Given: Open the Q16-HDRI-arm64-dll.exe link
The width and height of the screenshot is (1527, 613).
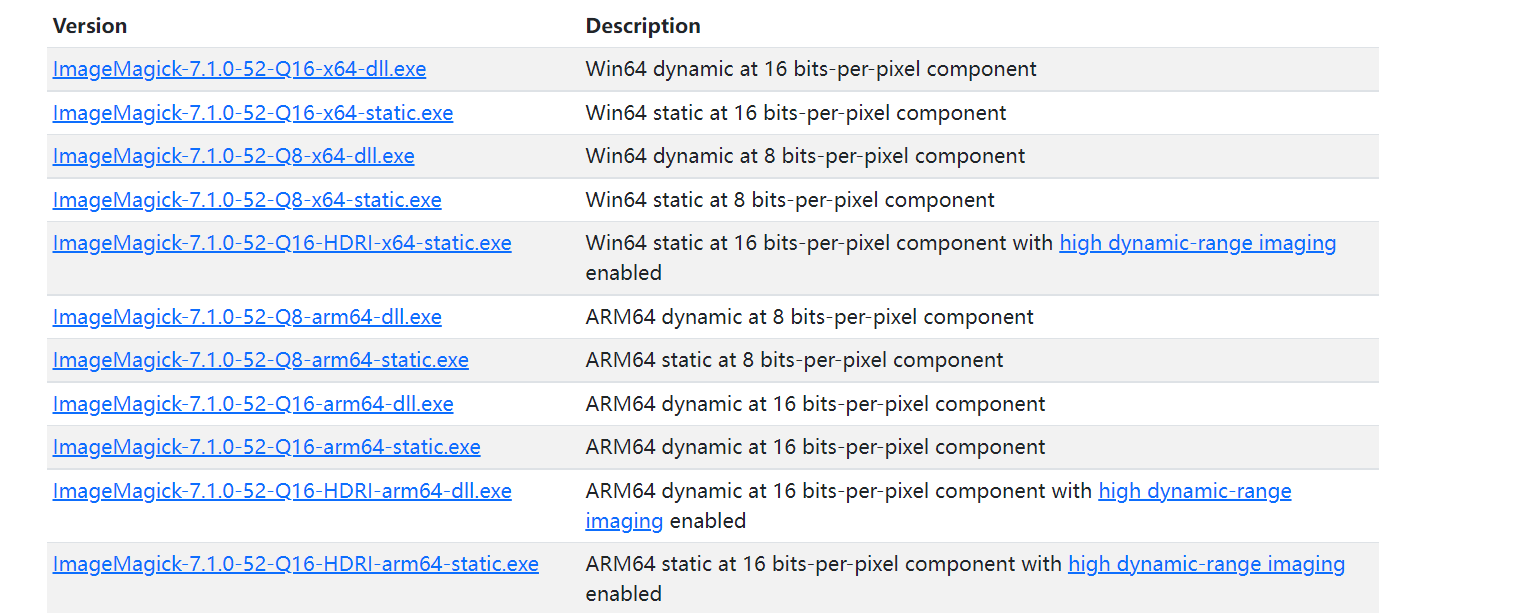Looking at the screenshot, I should (282, 491).
